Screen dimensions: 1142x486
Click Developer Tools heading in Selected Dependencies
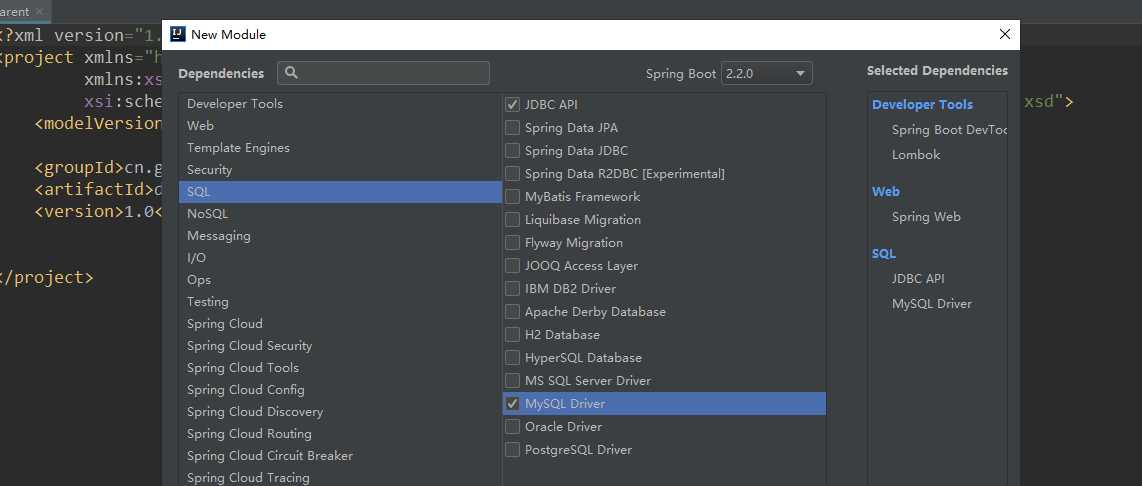[x=922, y=104]
